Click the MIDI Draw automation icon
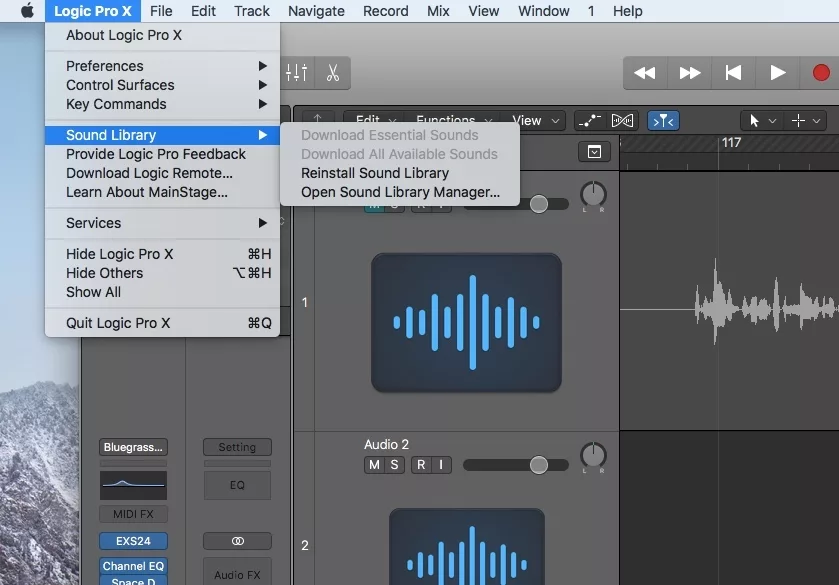The height and width of the screenshot is (585, 839). [589, 120]
